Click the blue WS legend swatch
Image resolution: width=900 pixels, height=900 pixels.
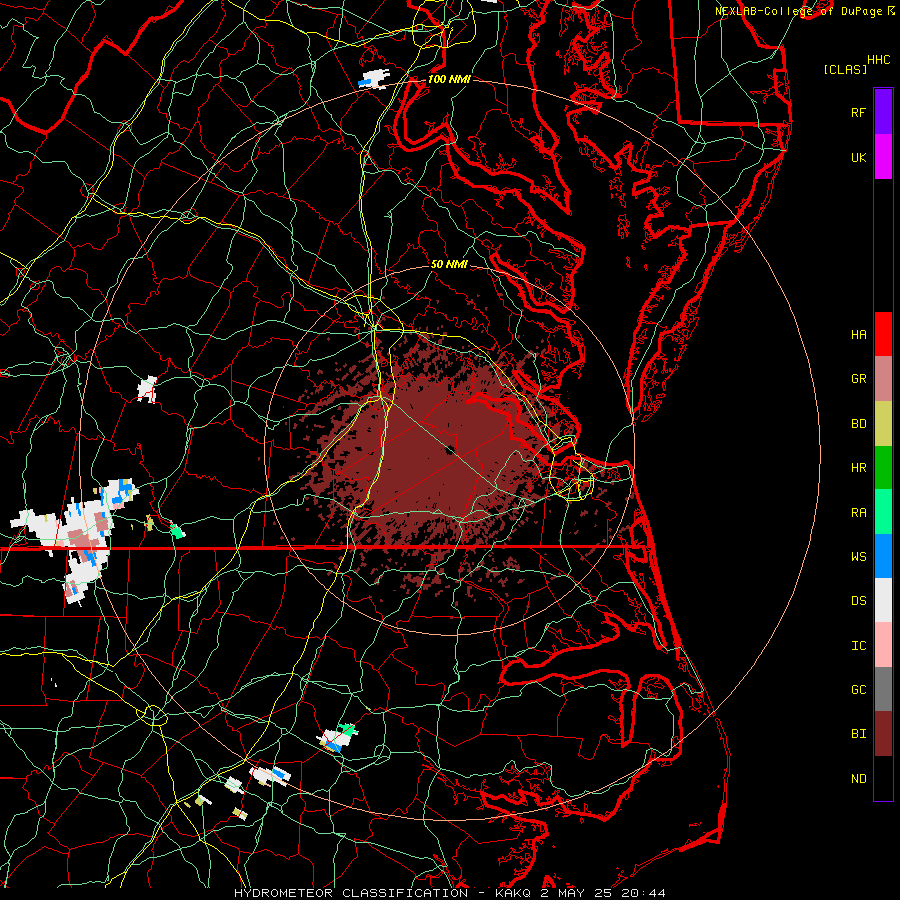[883, 556]
